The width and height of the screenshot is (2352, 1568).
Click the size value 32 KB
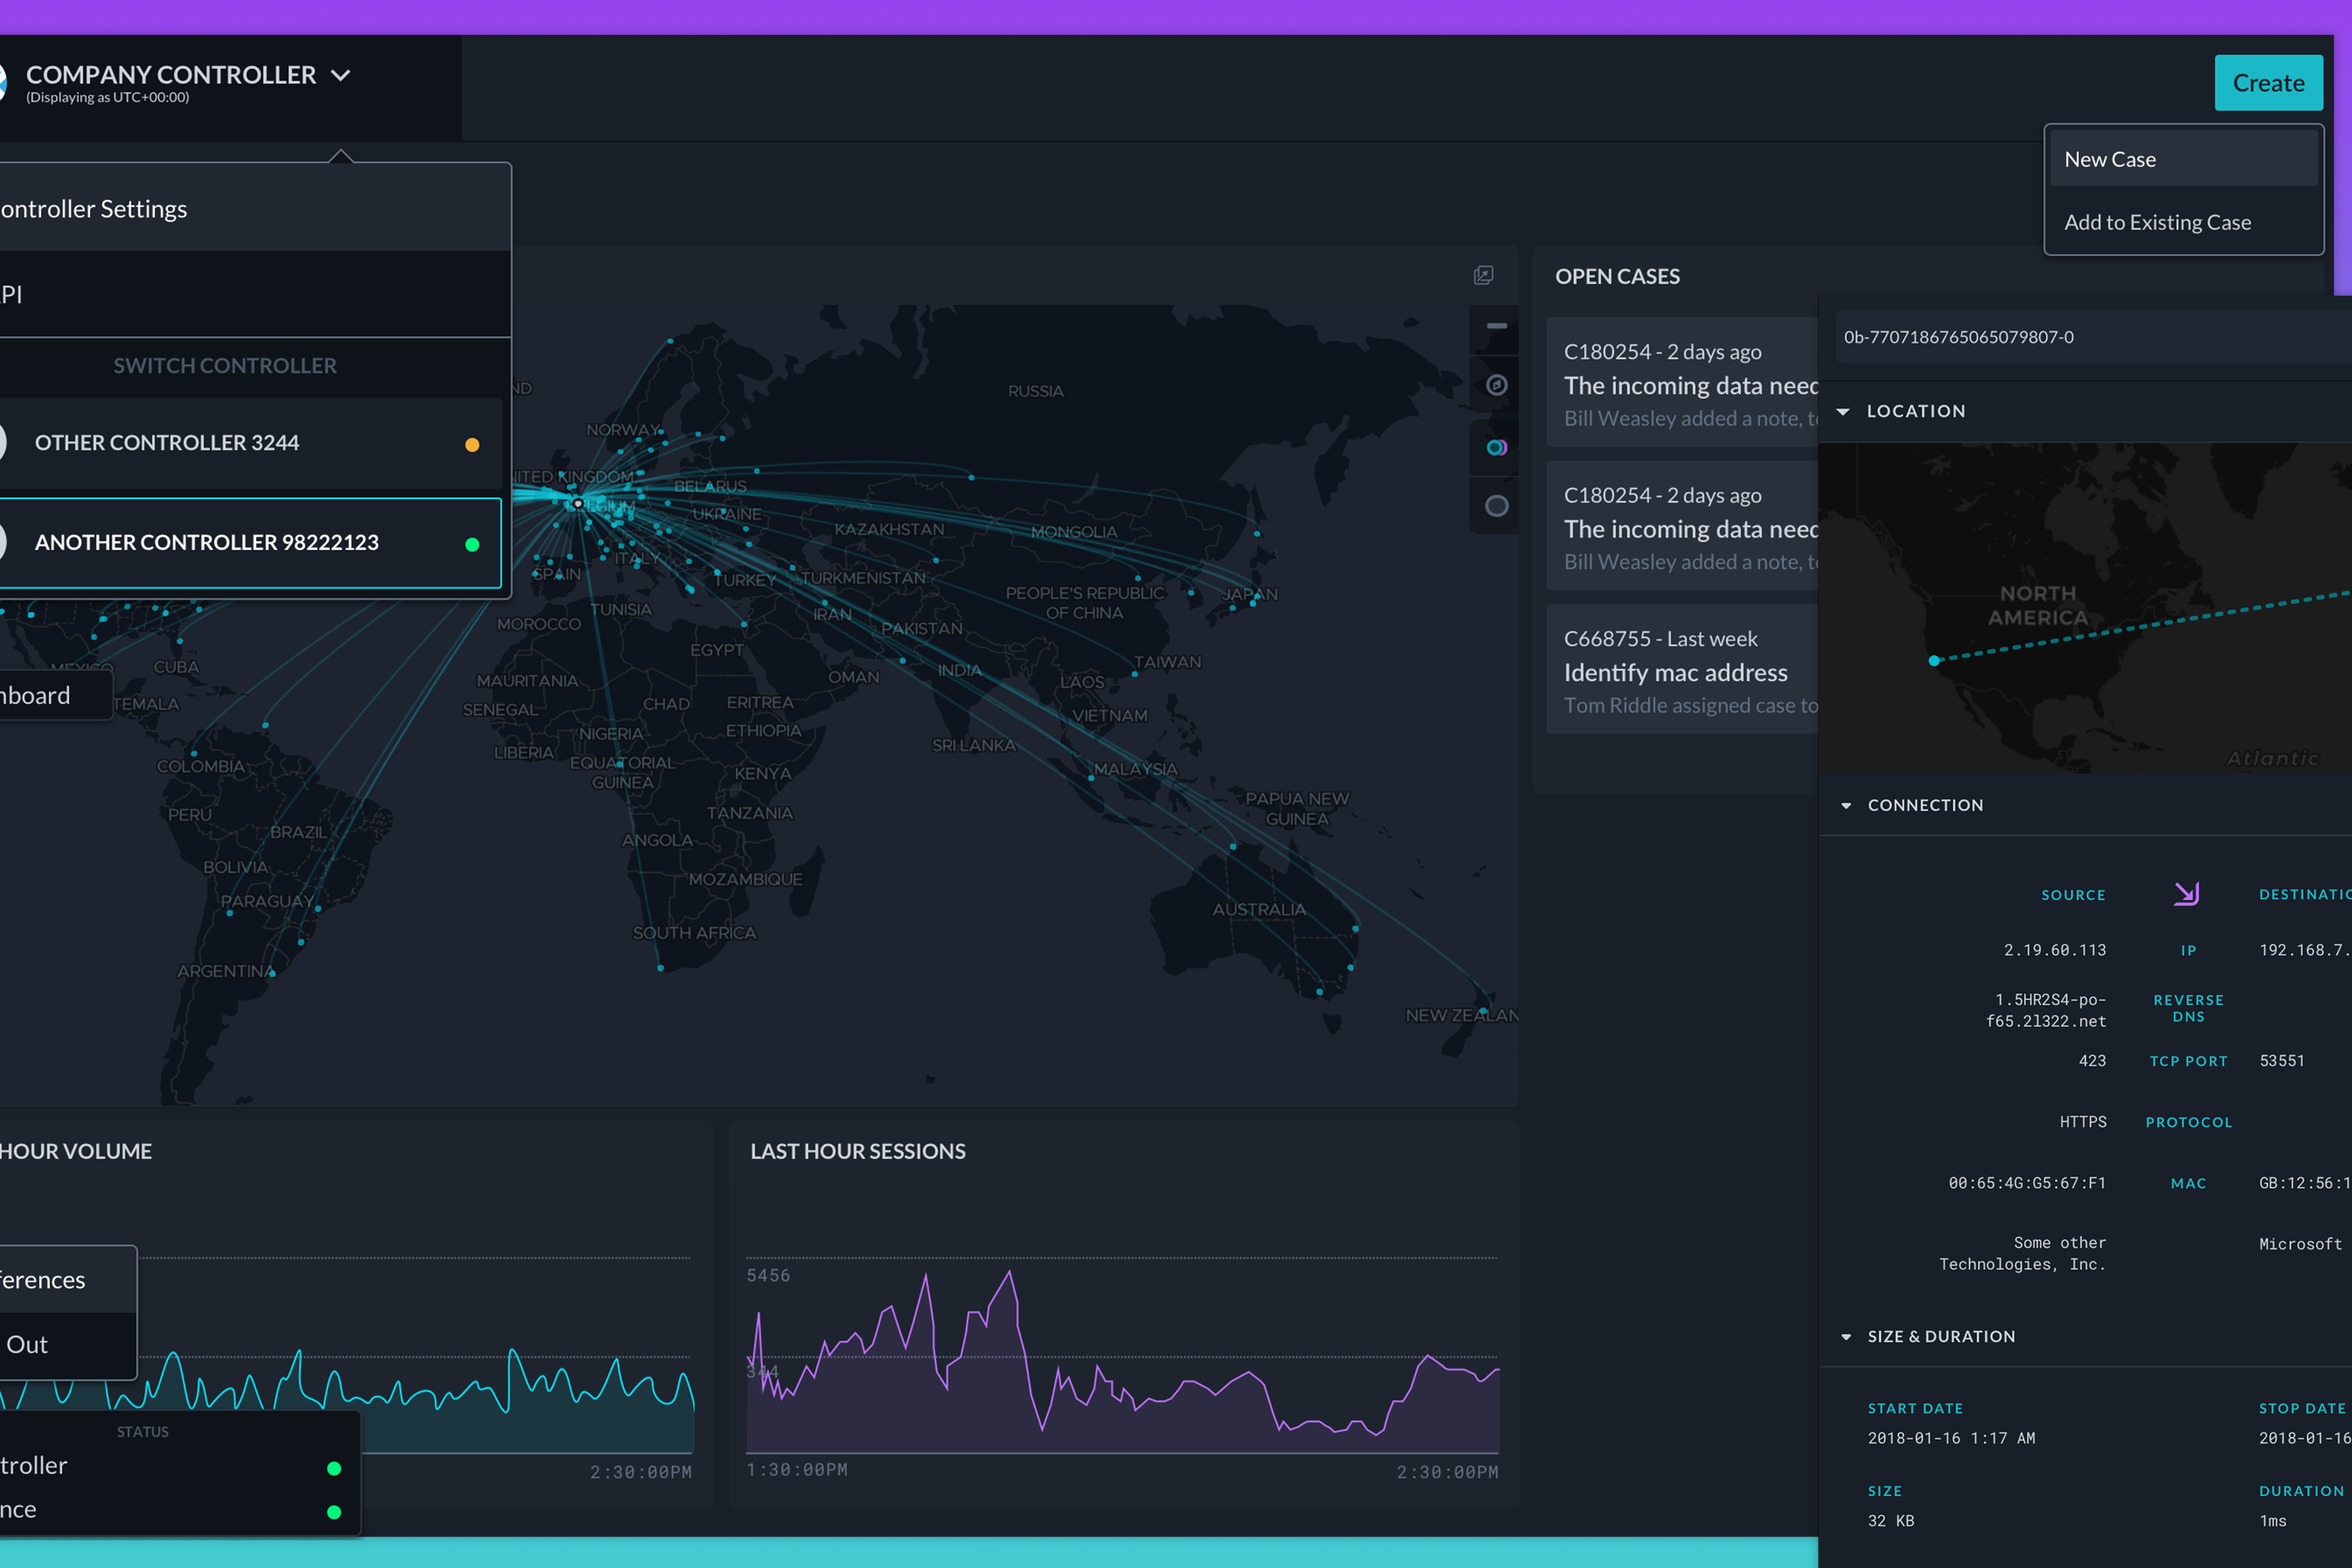coord(1891,1521)
